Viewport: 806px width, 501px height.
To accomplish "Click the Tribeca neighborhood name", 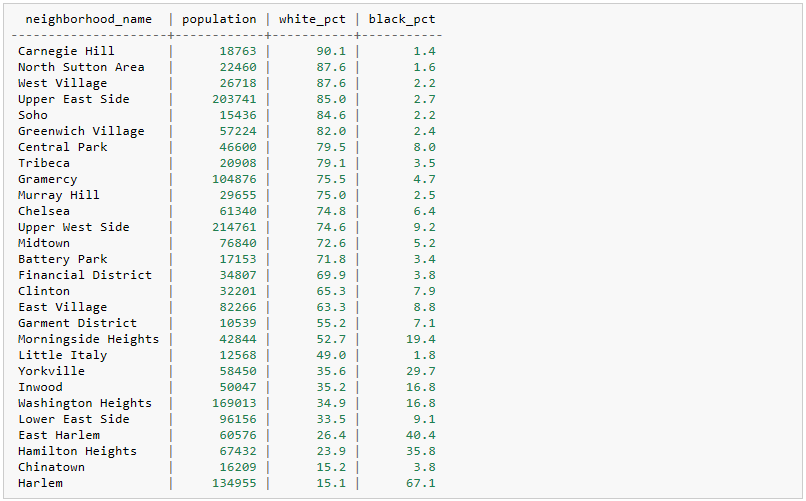I will click(44, 163).
